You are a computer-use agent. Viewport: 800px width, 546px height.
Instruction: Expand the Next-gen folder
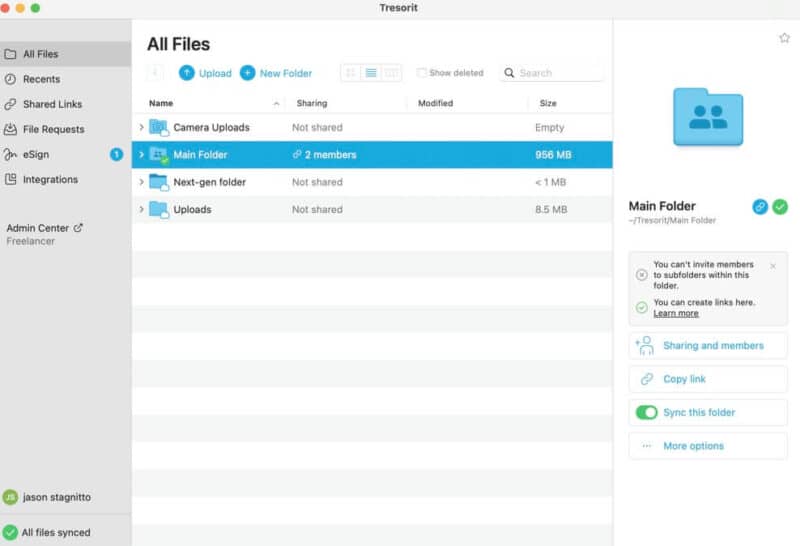click(141, 182)
